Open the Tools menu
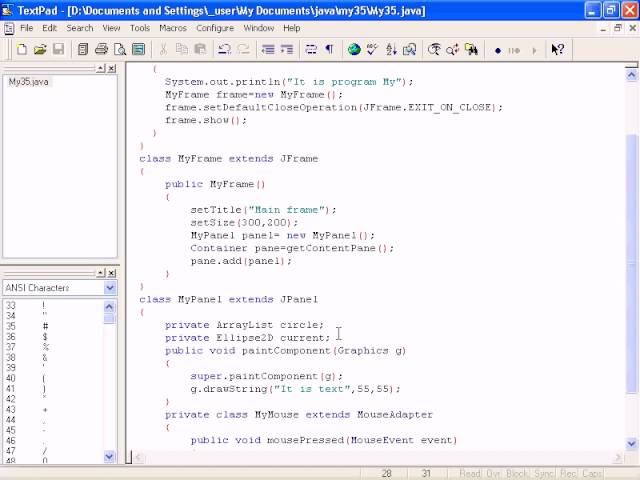 pyautogui.click(x=140, y=28)
